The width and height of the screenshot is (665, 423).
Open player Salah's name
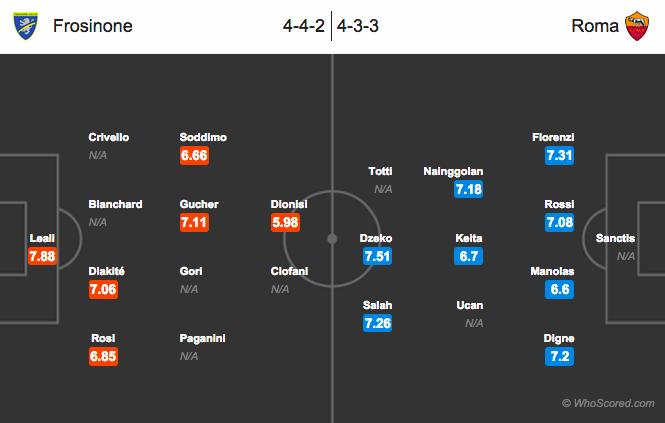click(x=377, y=305)
